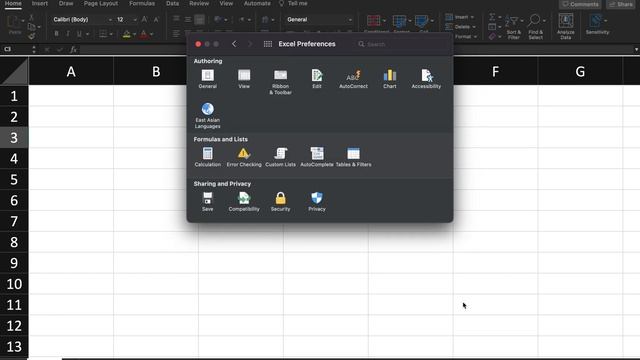Screen dimensions: 640x360
Task: Open Error Checking preferences
Action: 244,157
